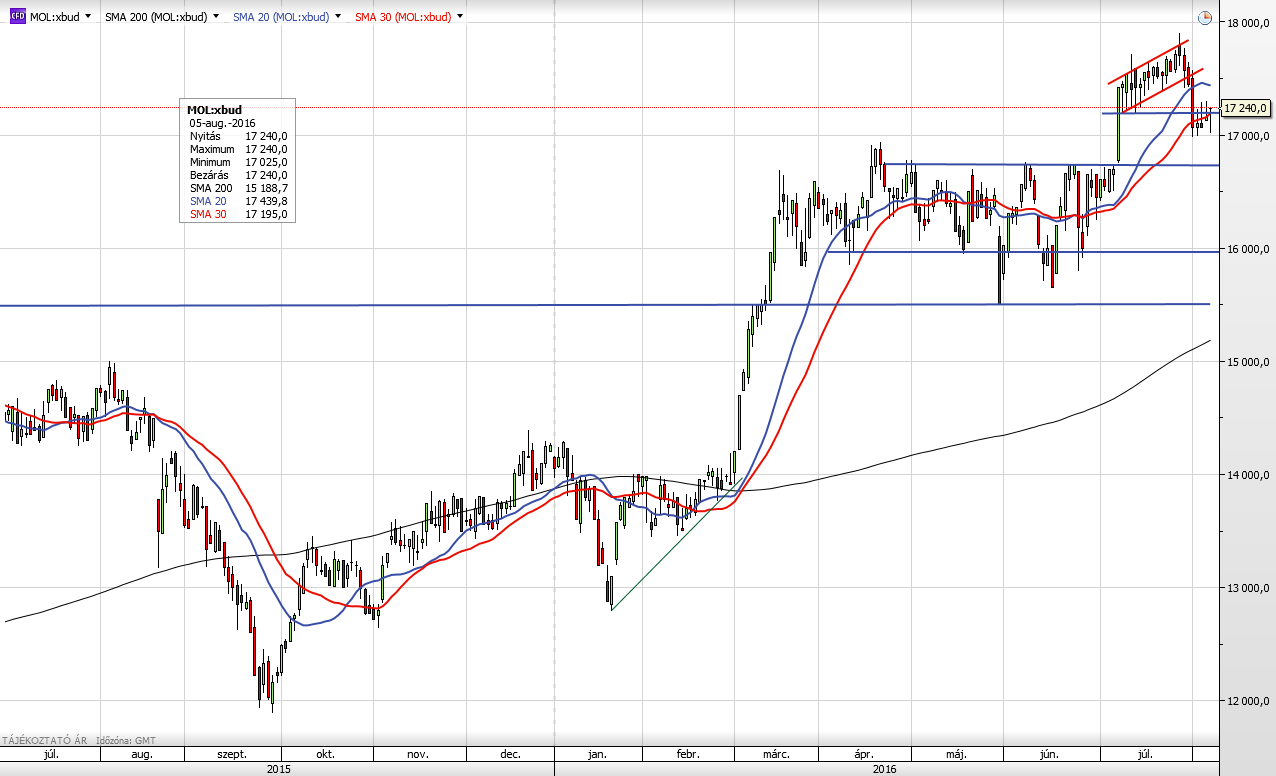
Task: Click the 12 000,0 price axis label
Action: pyautogui.click(x=1248, y=701)
